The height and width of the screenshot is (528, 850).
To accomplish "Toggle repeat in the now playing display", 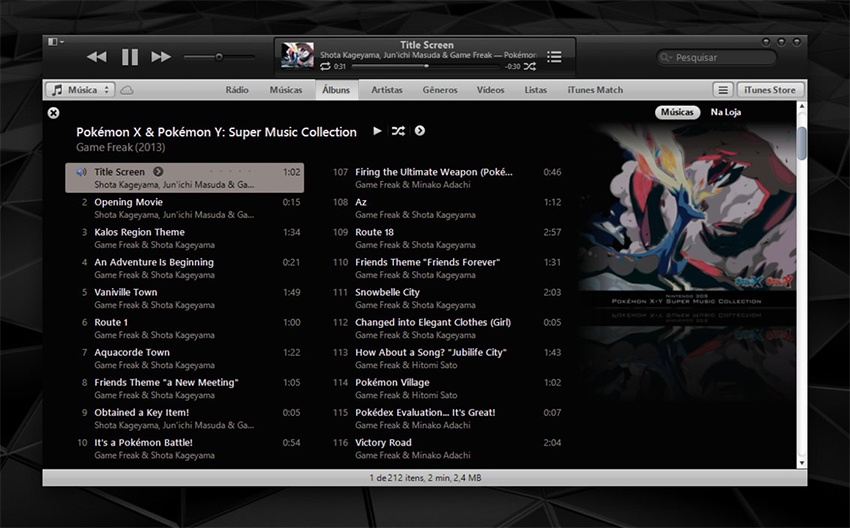I will click(325, 67).
